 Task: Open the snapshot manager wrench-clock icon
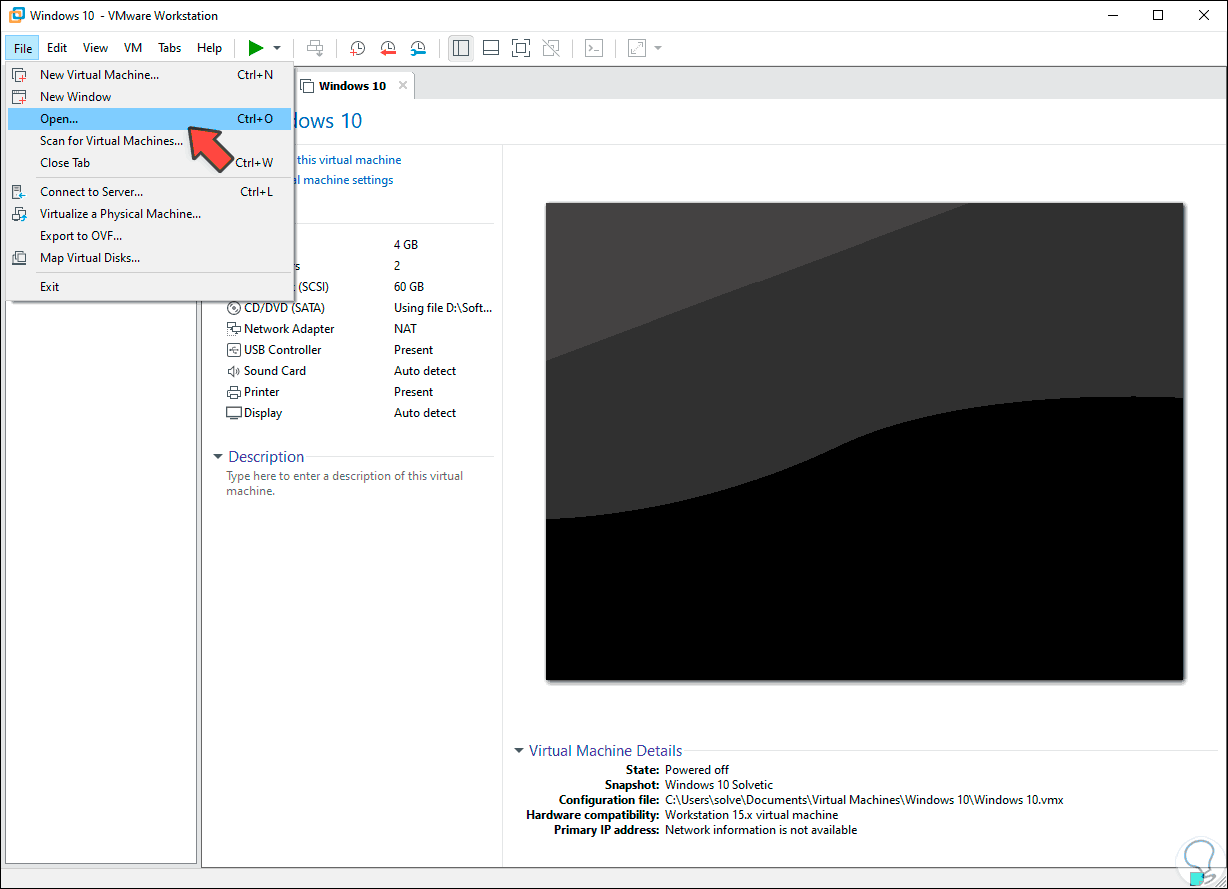click(x=419, y=48)
